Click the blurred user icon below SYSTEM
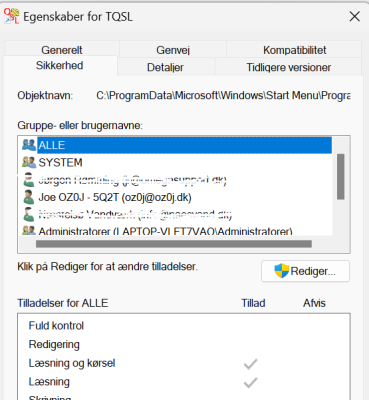The height and width of the screenshot is (400, 369). pos(29,180)
